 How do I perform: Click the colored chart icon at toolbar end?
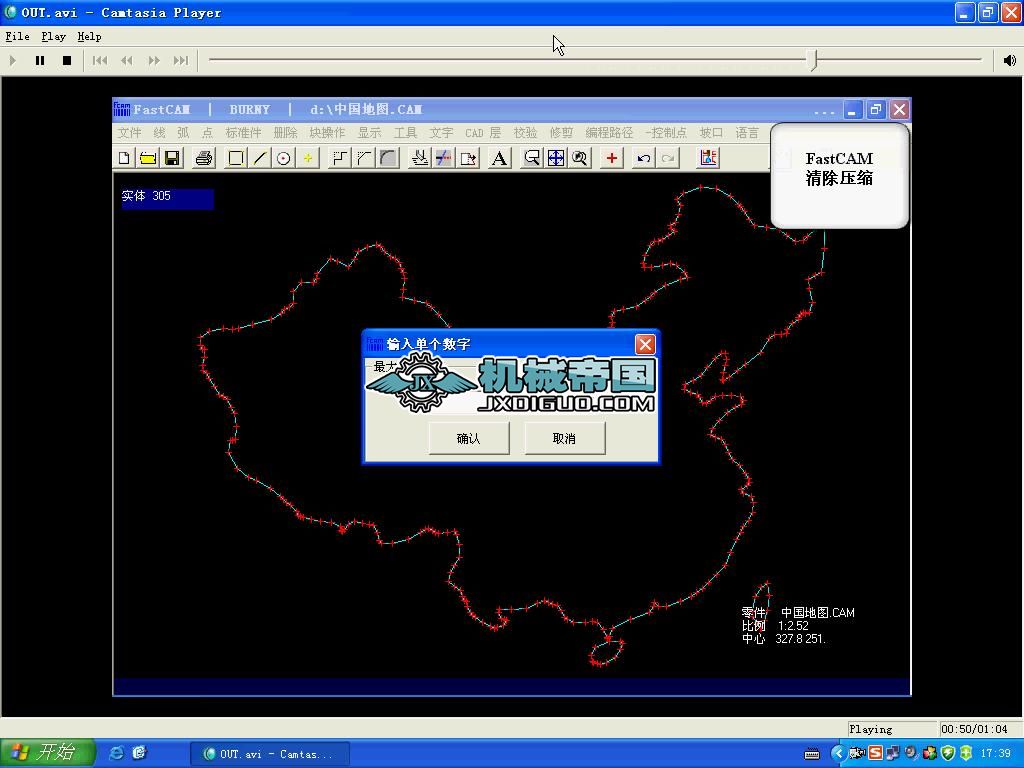[708, 157]
